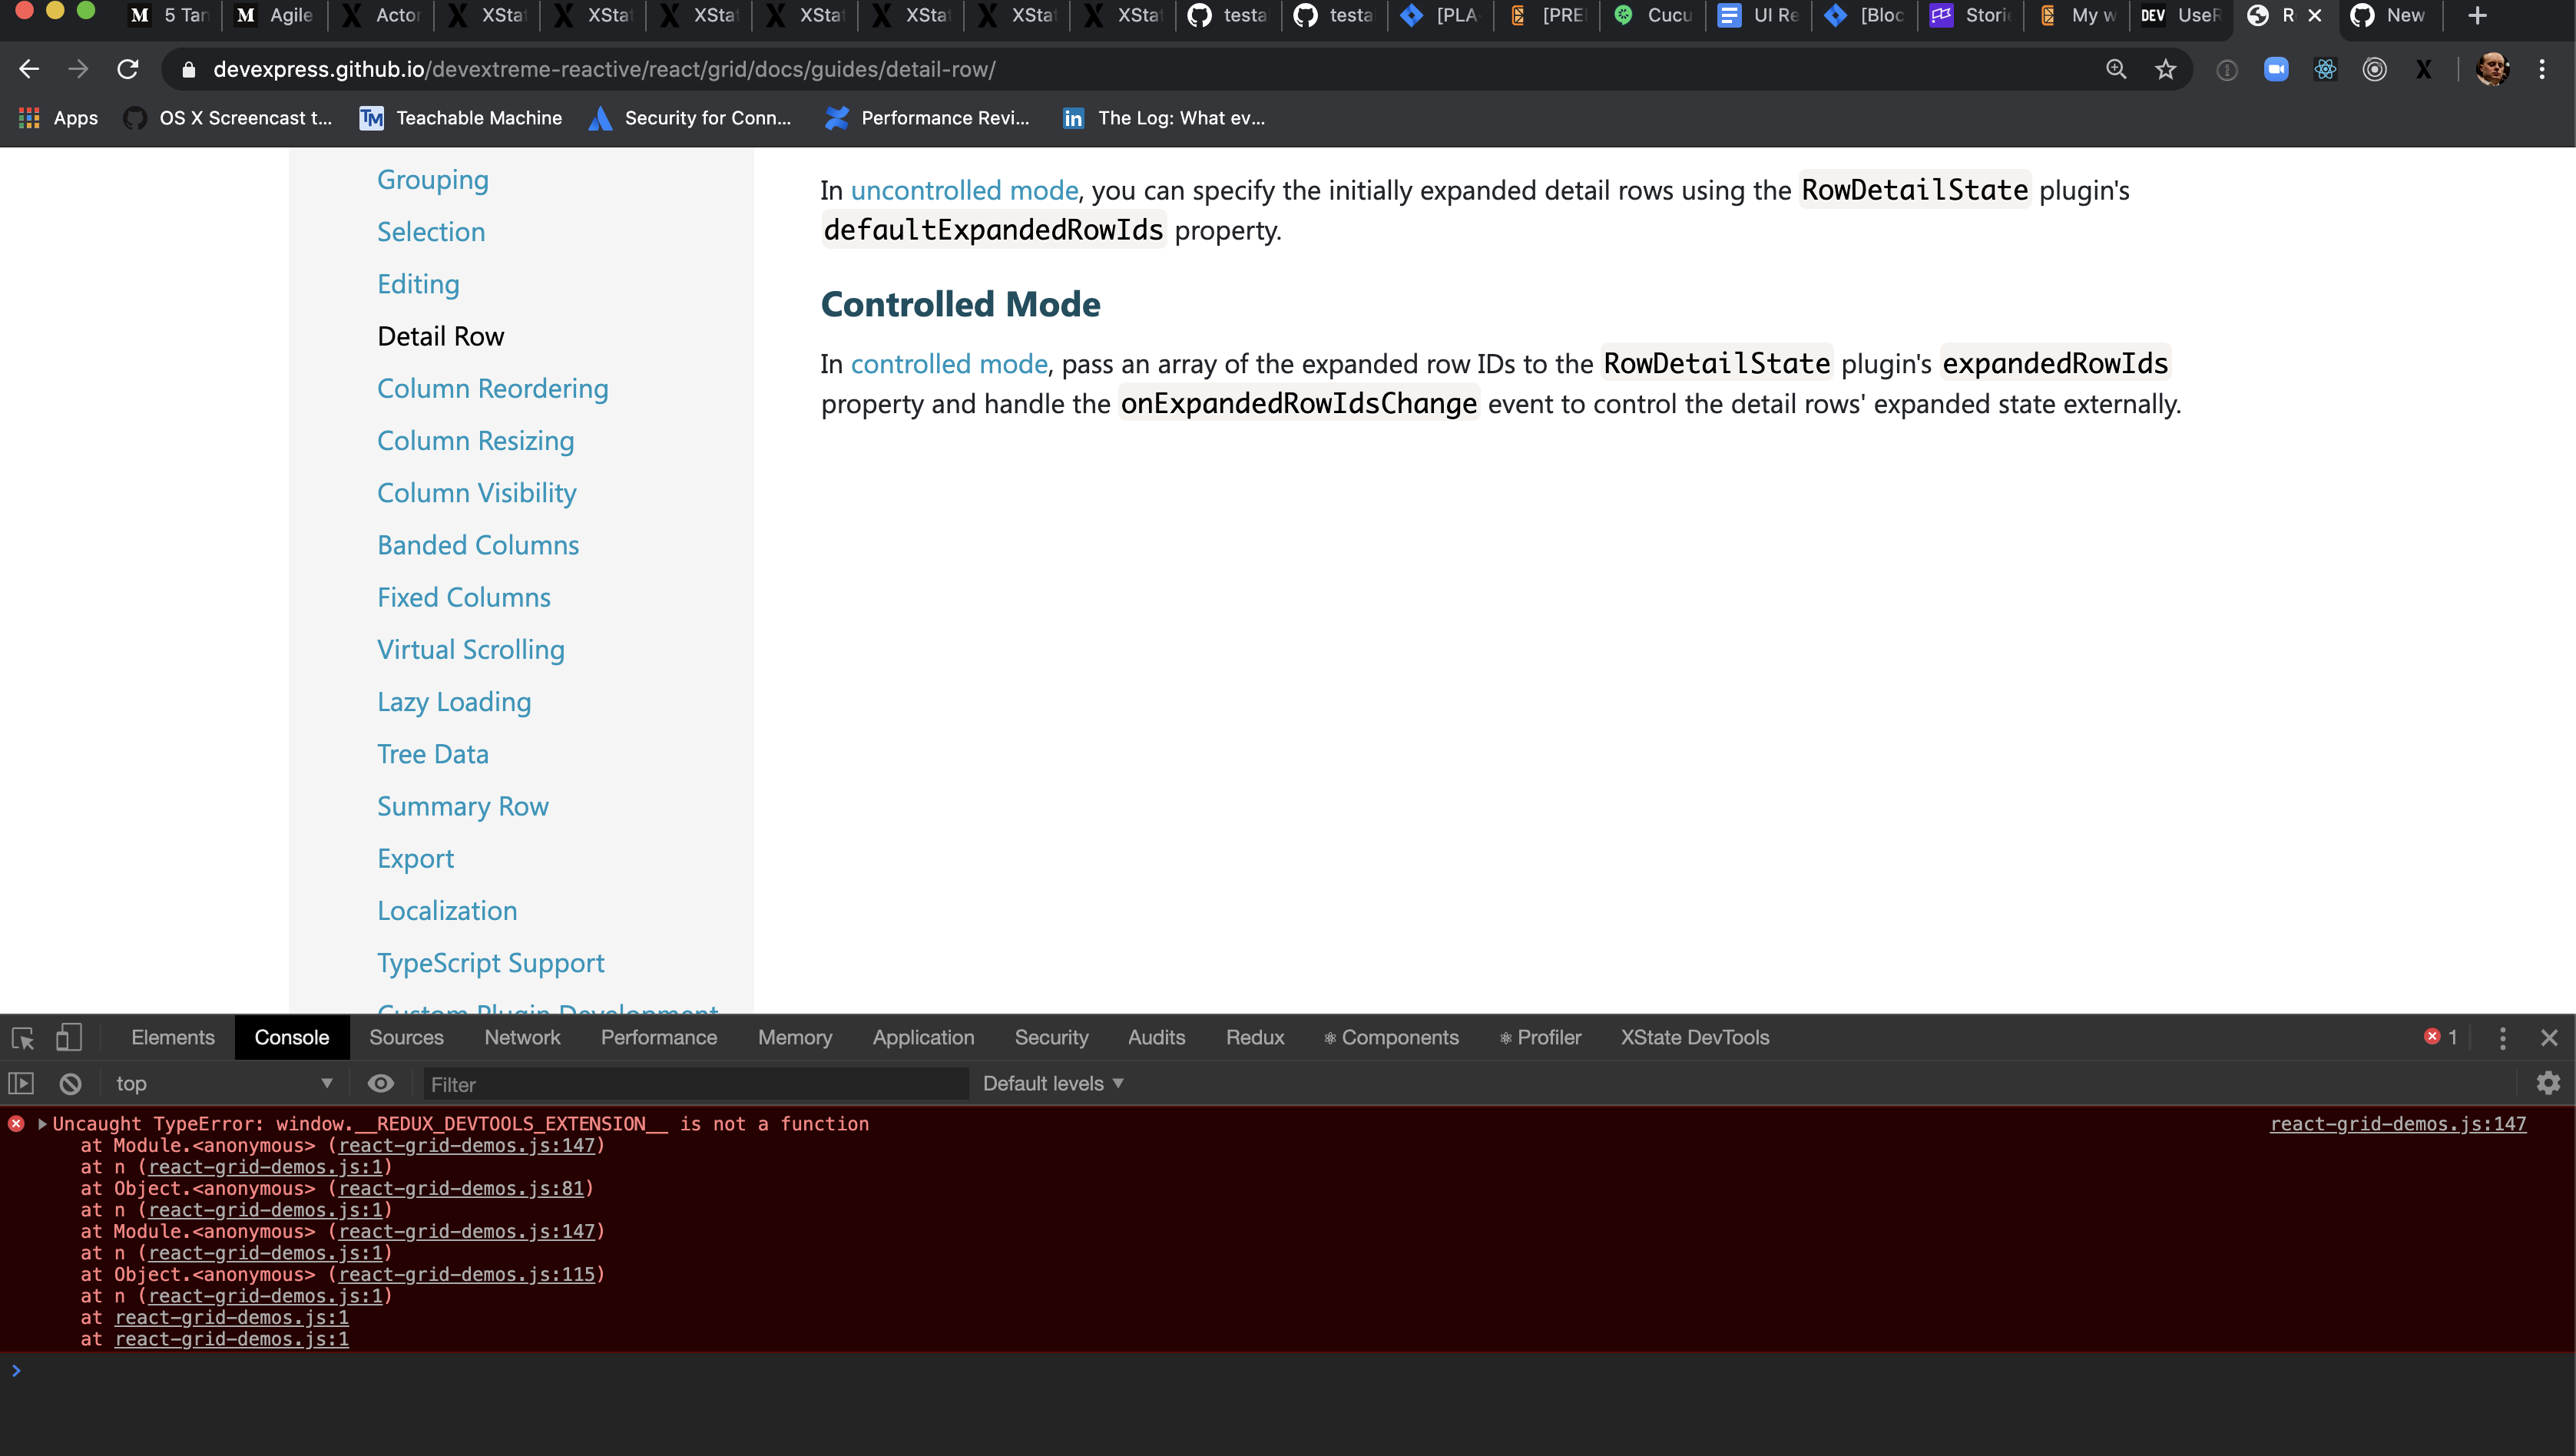This screenshot has width=2576, height=1456.
Task: Open the Default levels dropdown
Action: click(1053, 1084)
